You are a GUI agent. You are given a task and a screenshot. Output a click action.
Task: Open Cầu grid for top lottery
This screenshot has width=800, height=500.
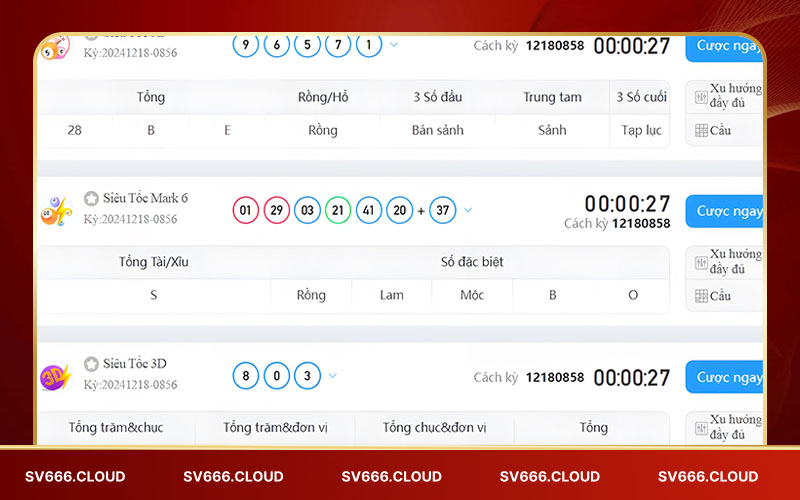713,131
